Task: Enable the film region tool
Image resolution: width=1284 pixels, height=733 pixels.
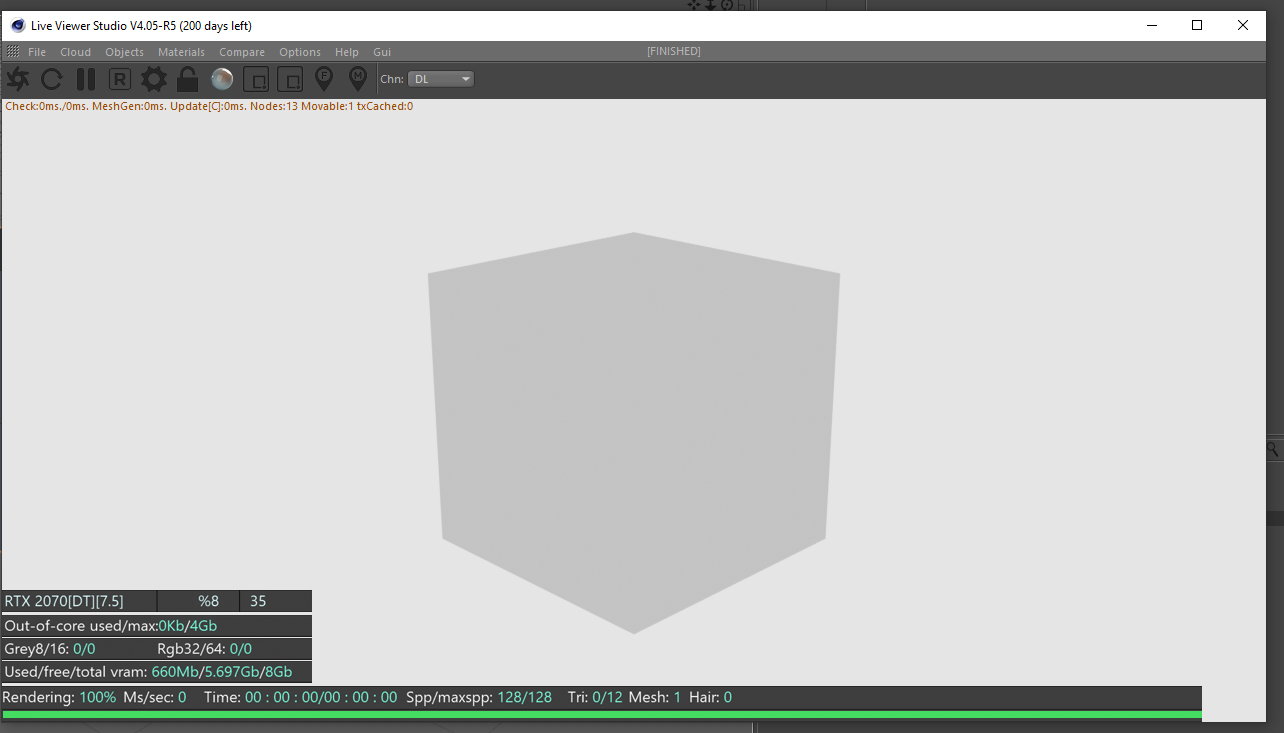Action: 290,79
